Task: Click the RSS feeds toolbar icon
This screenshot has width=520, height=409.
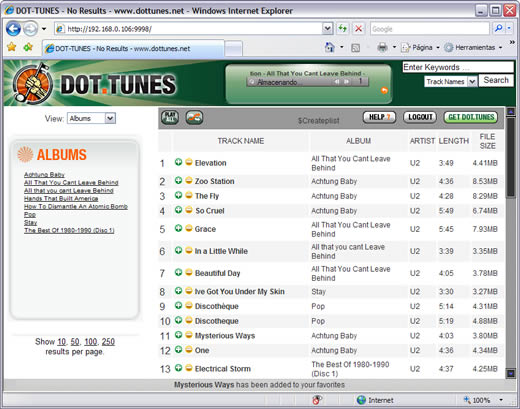Action: coord(355,48)
